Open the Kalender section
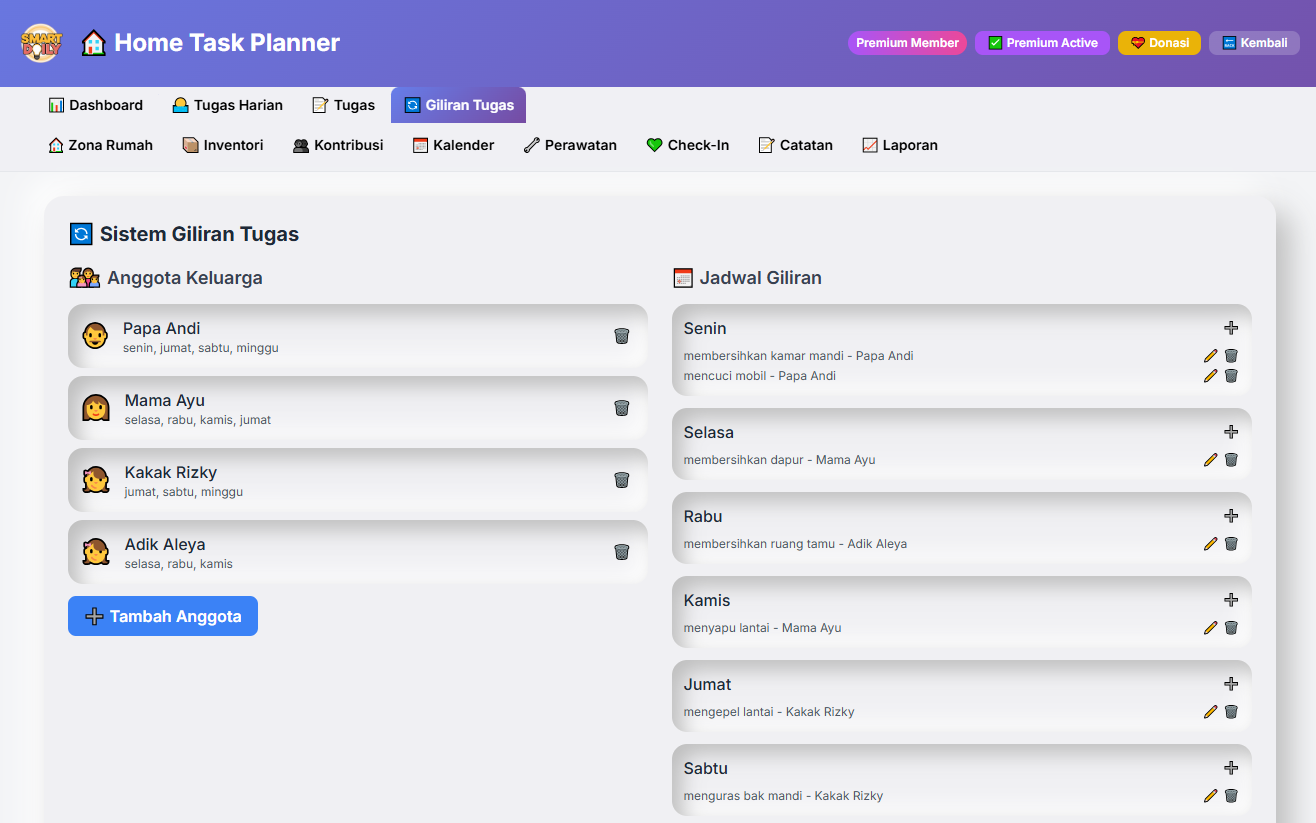Image resolution: width=1316 pixels, height=823 pixels. point(453,145)
